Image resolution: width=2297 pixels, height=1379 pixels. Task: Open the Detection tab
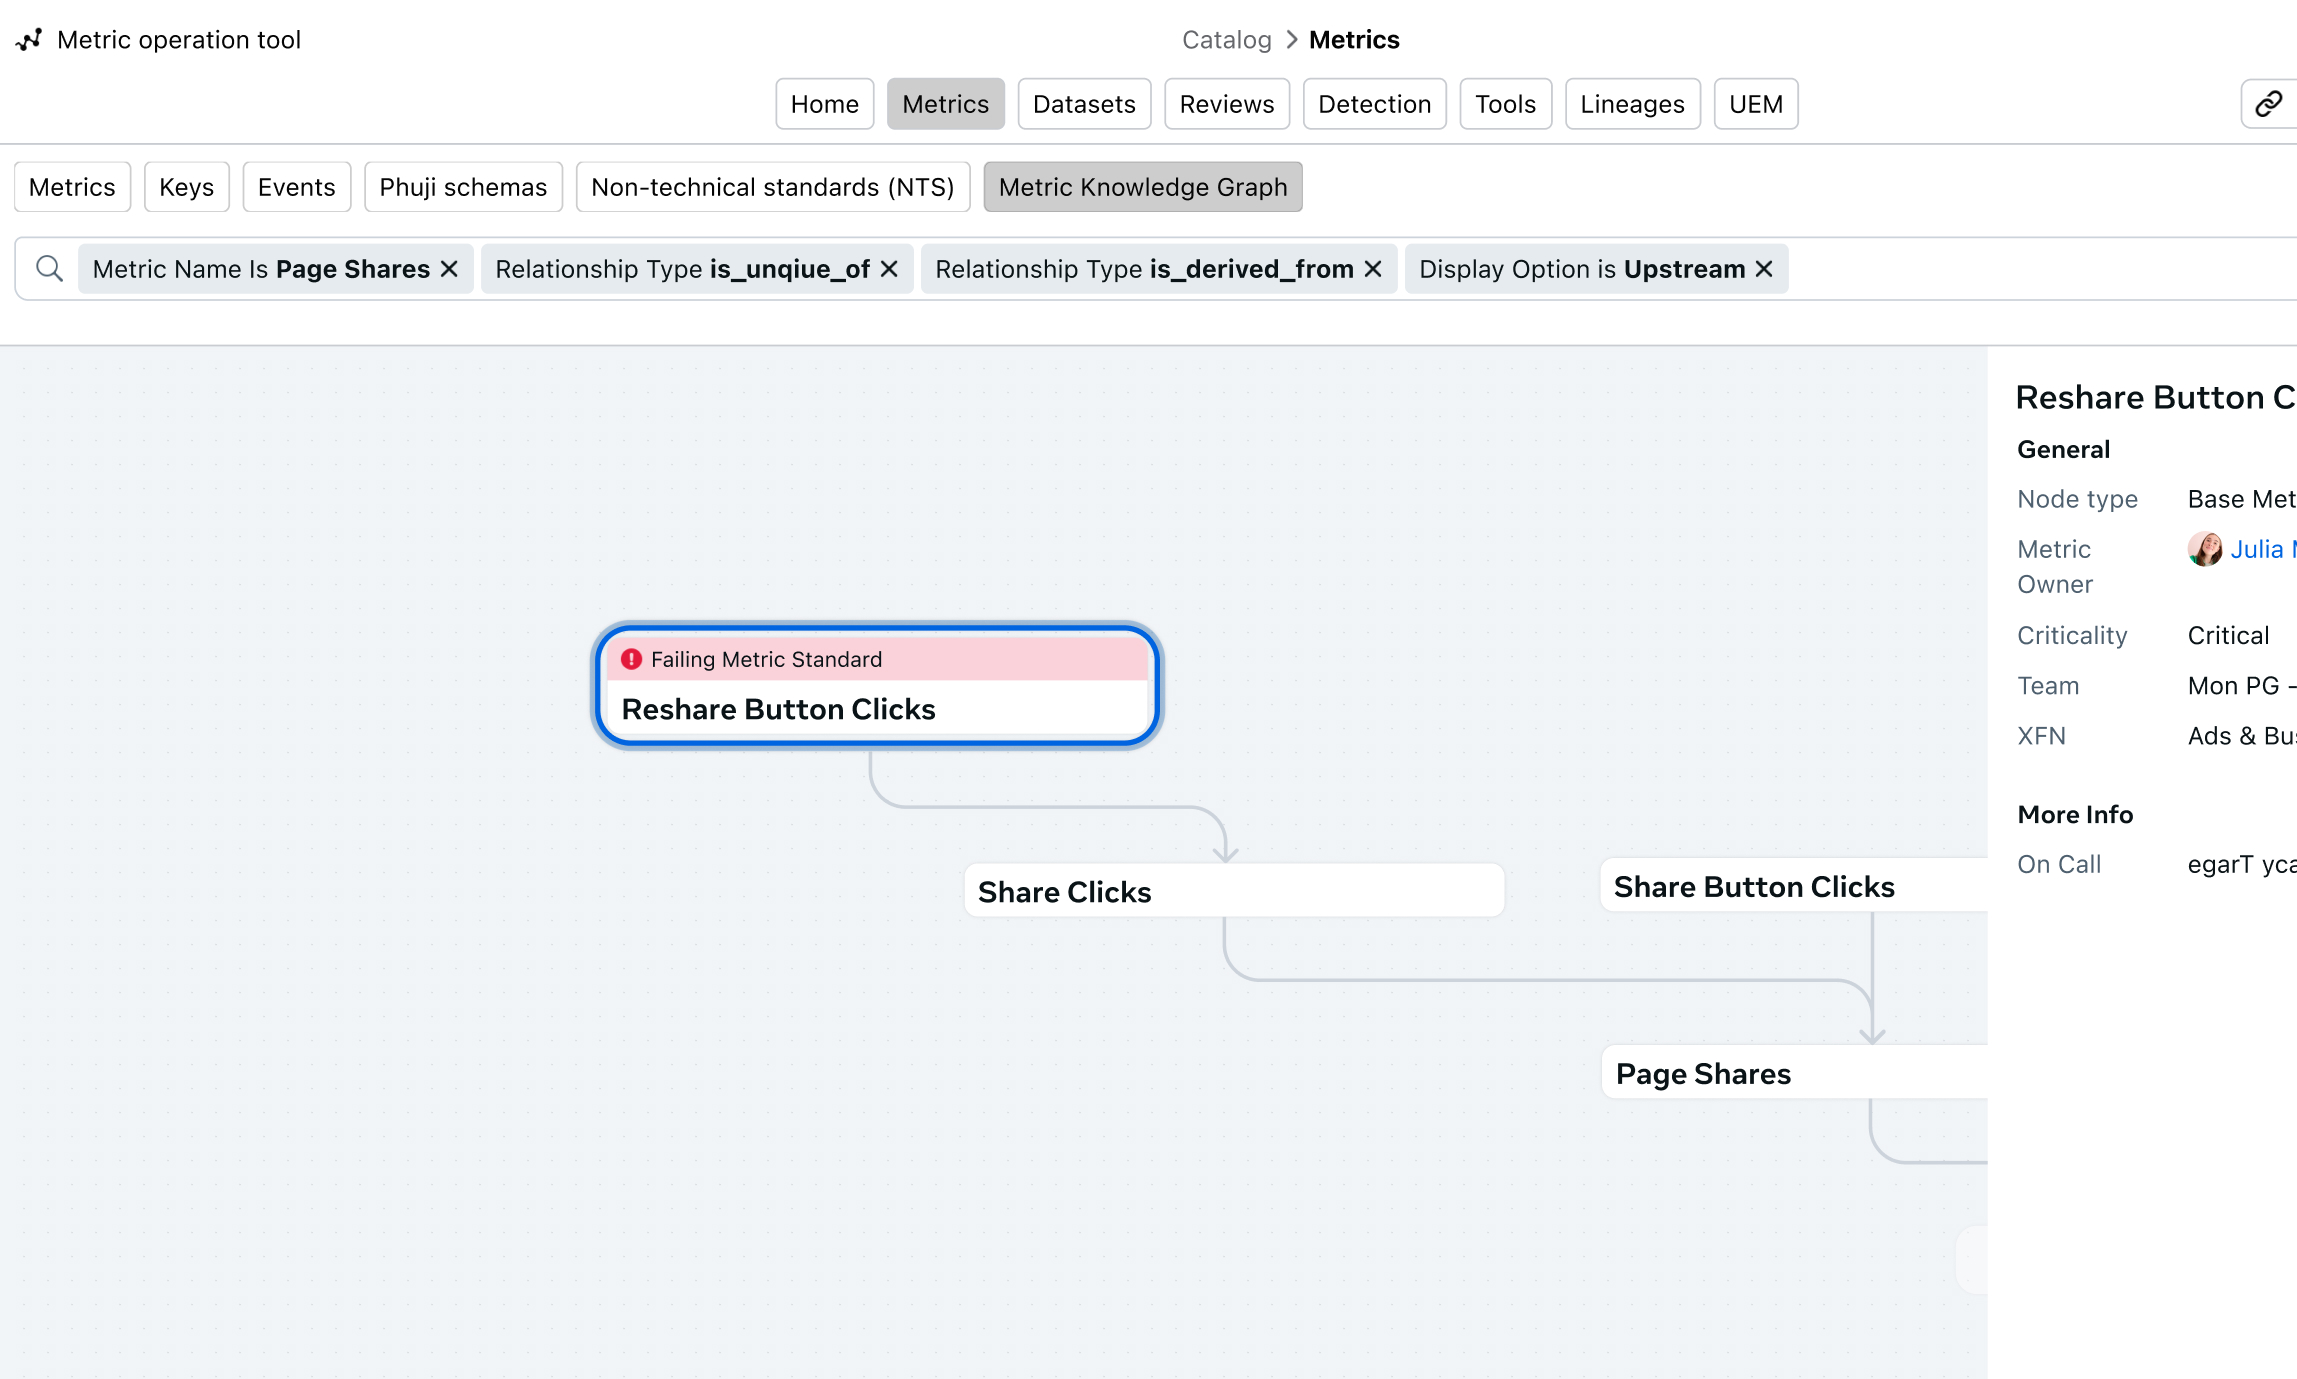pos(1374,104)
